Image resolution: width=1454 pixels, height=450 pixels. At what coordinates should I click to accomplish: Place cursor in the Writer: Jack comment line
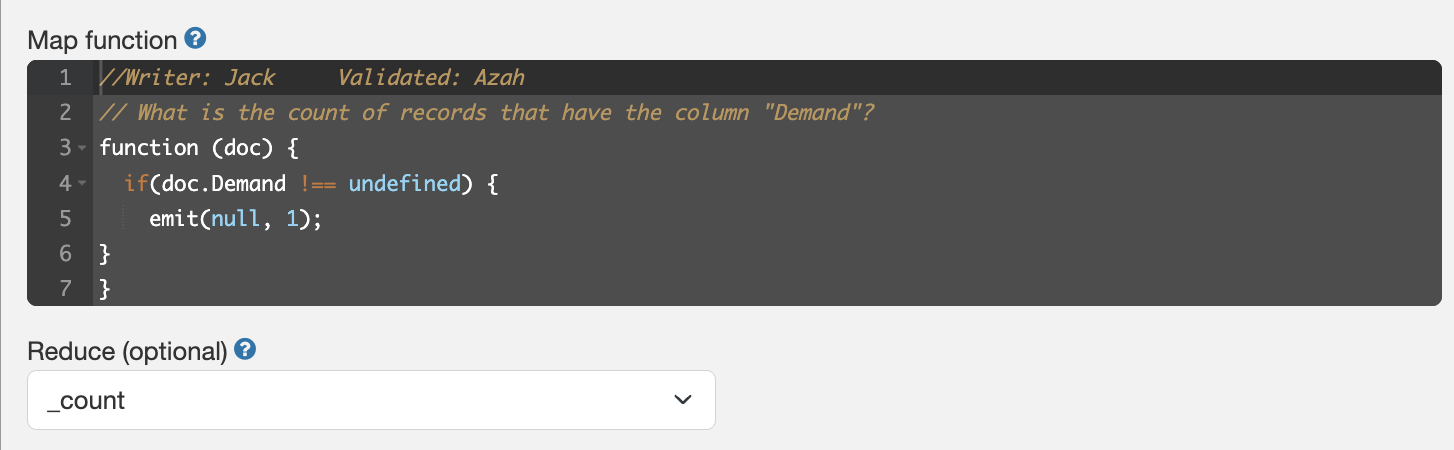312,78
